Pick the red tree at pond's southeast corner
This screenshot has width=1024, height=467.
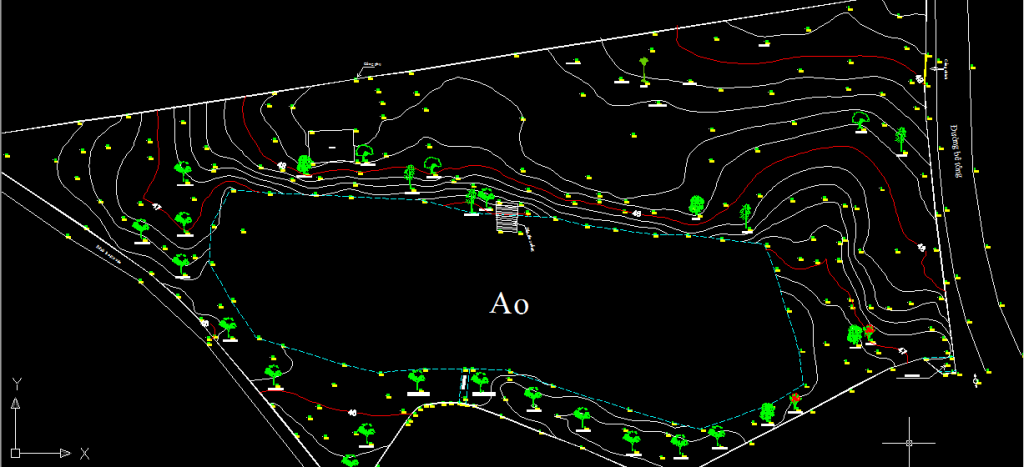coord(794,402)
